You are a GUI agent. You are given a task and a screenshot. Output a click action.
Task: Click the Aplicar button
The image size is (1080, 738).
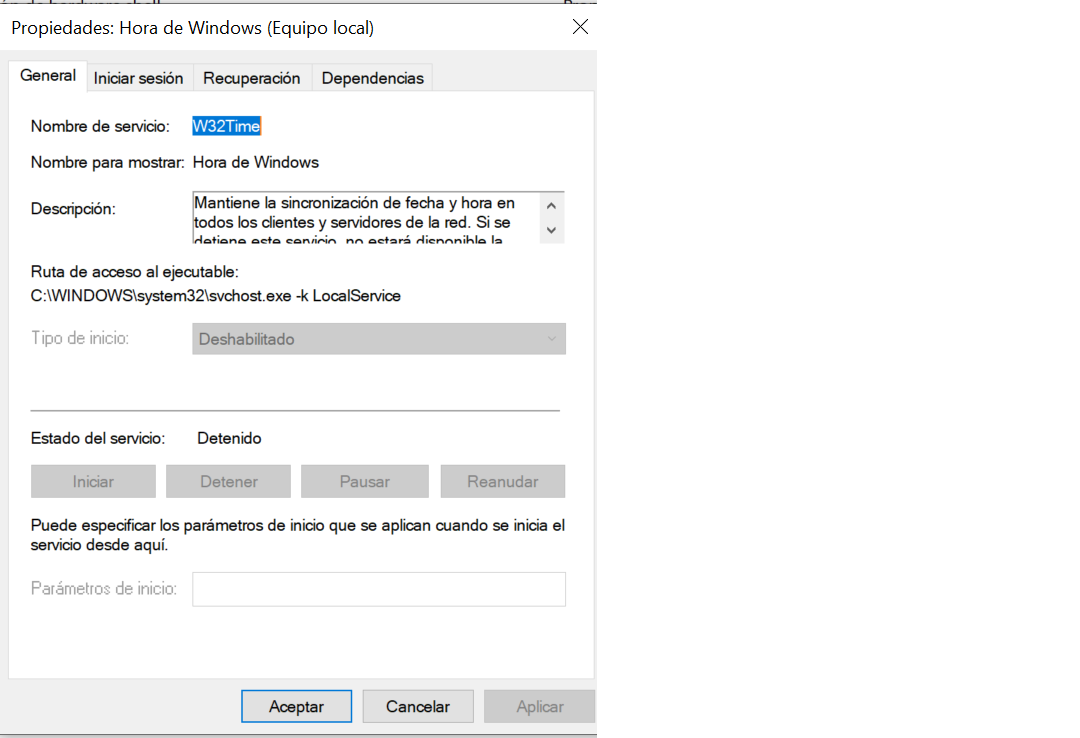(x=540, y=706)
